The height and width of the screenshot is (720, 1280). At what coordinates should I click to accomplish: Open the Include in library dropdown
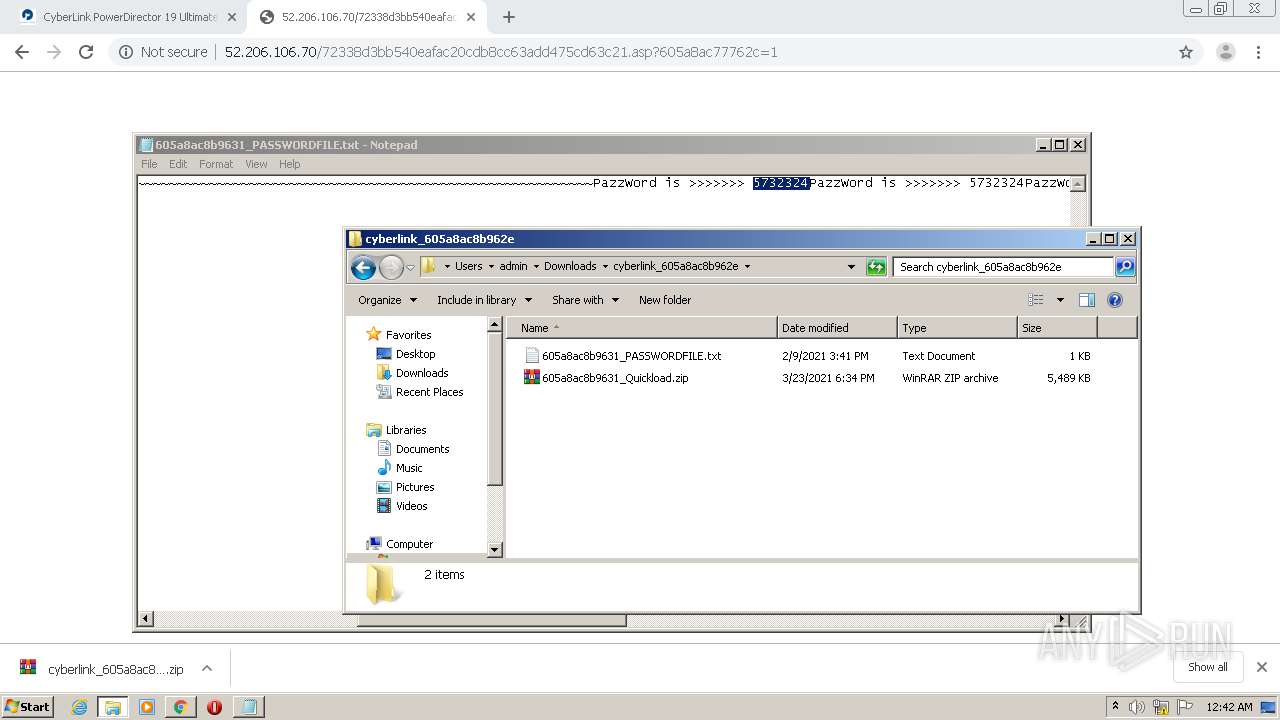click(484, 300)
